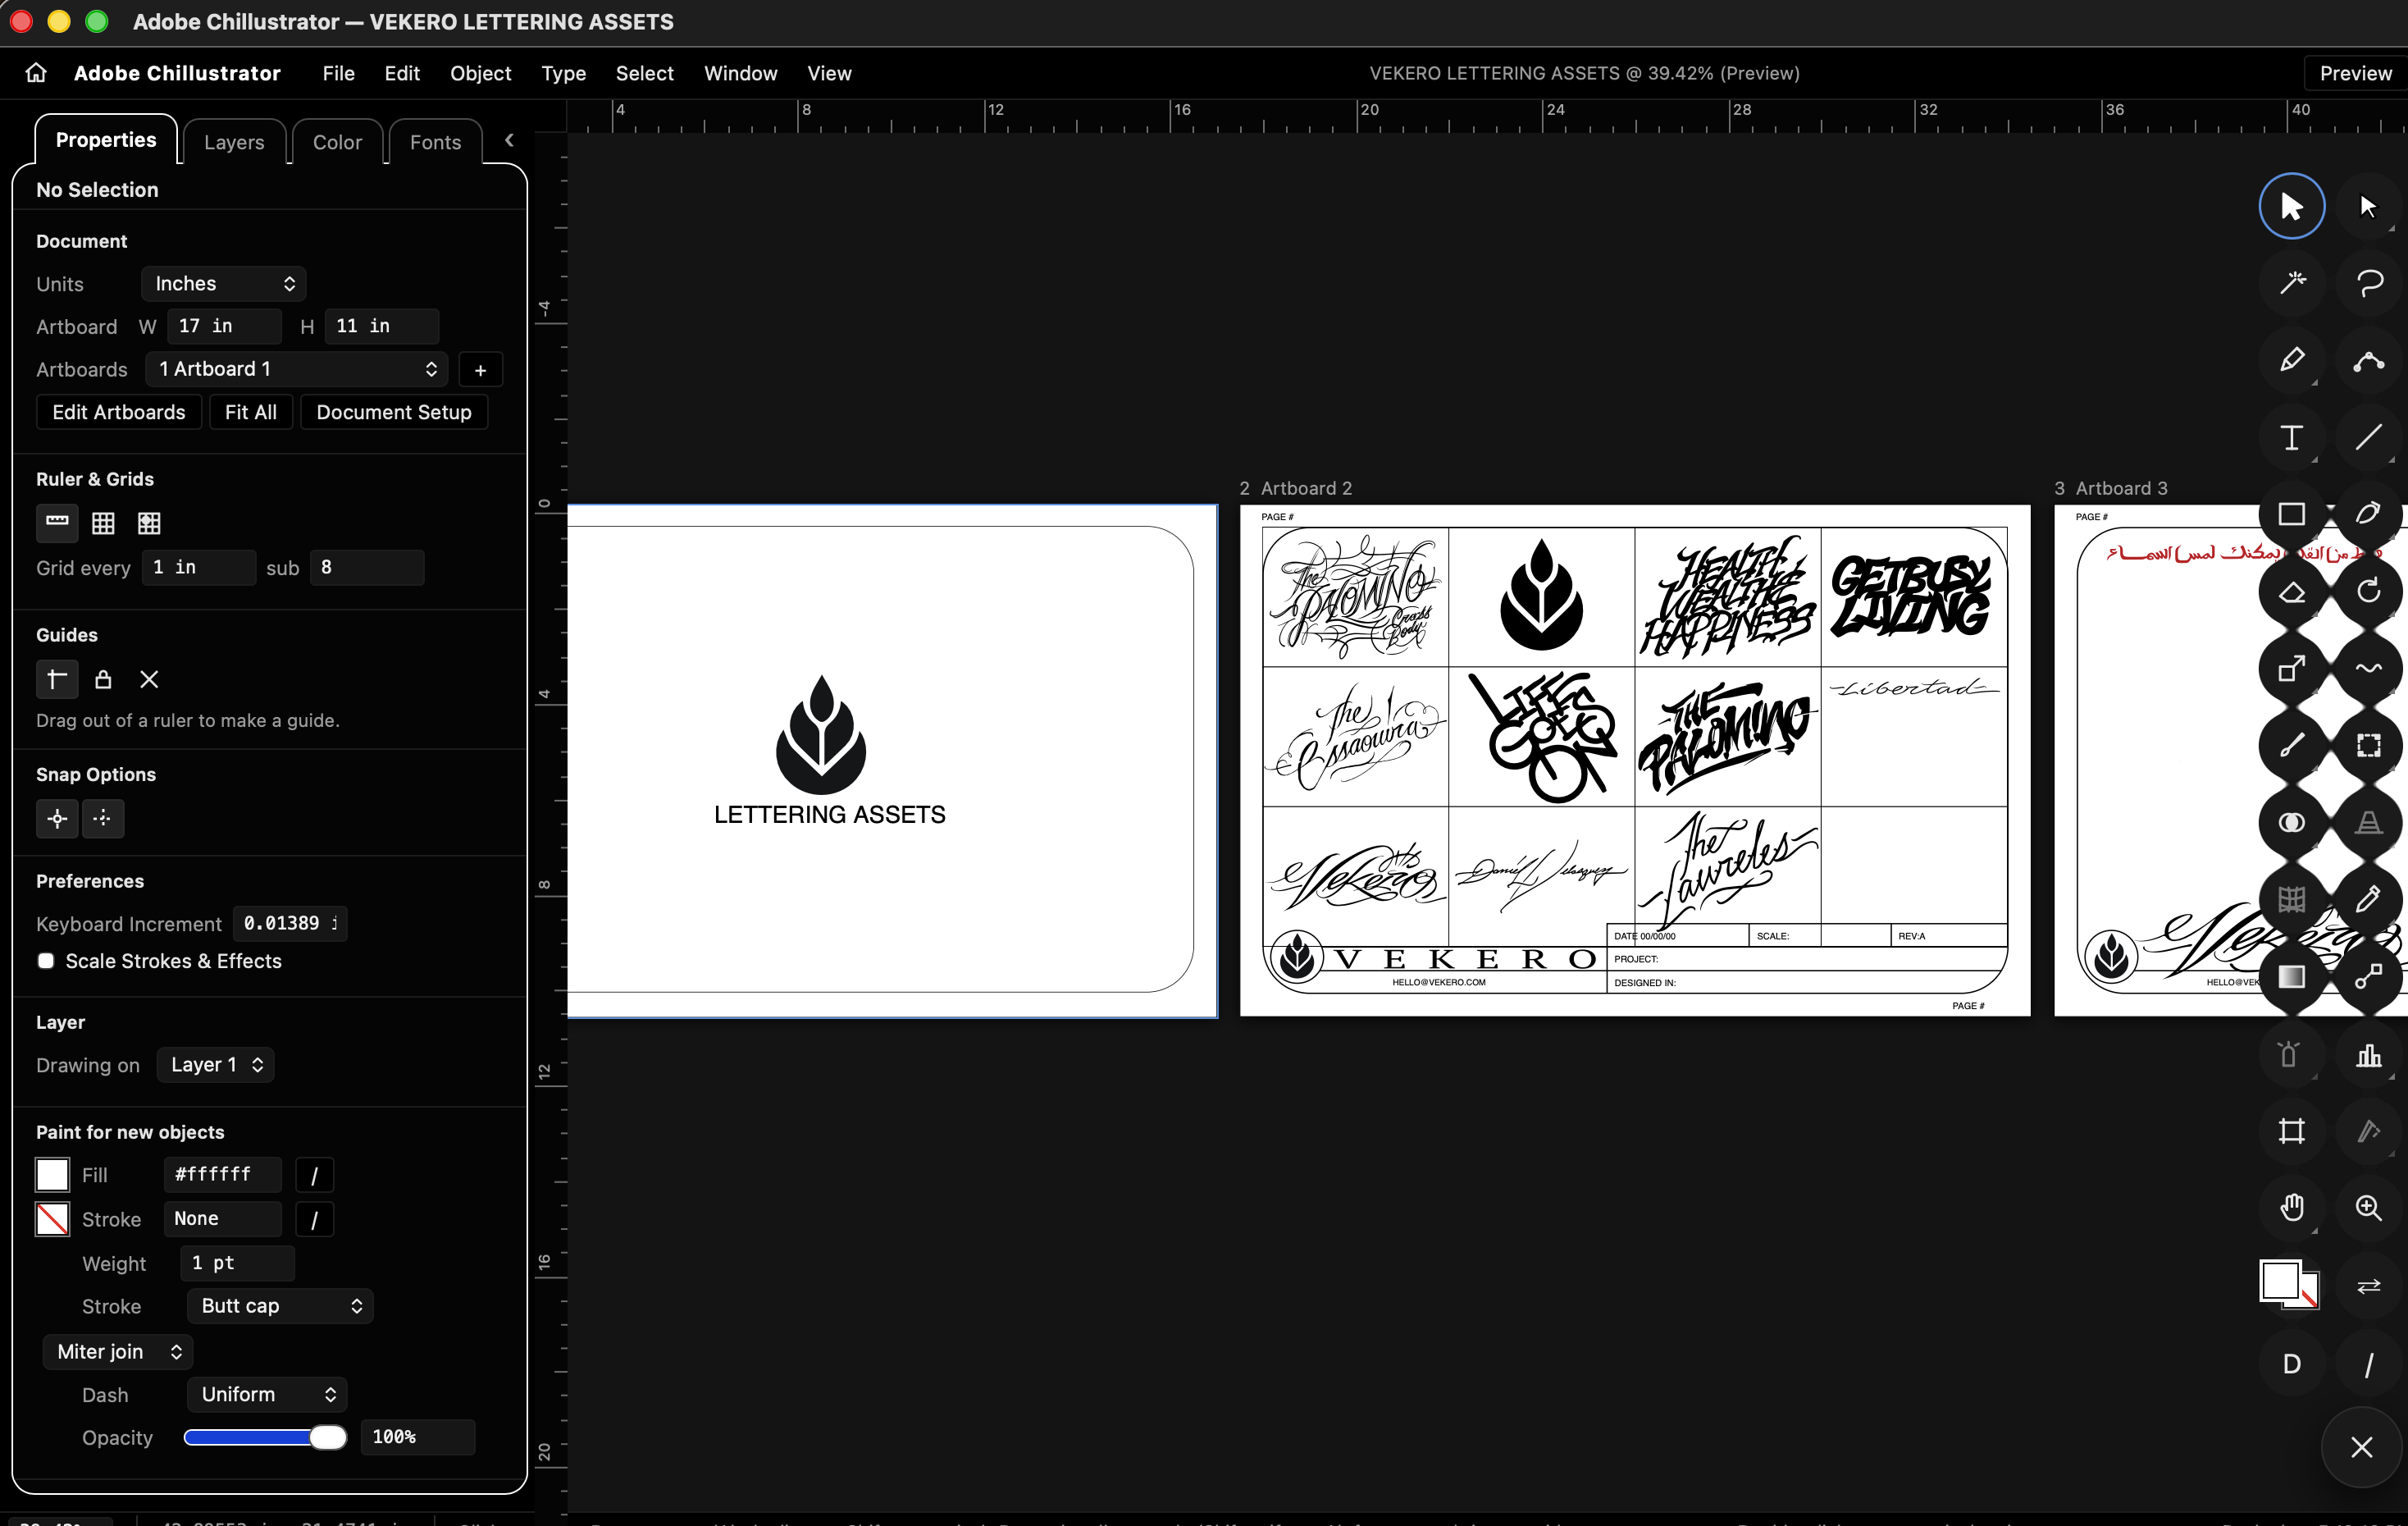Open the Dash Uniform dropdown

click(x=267, y=1394)
